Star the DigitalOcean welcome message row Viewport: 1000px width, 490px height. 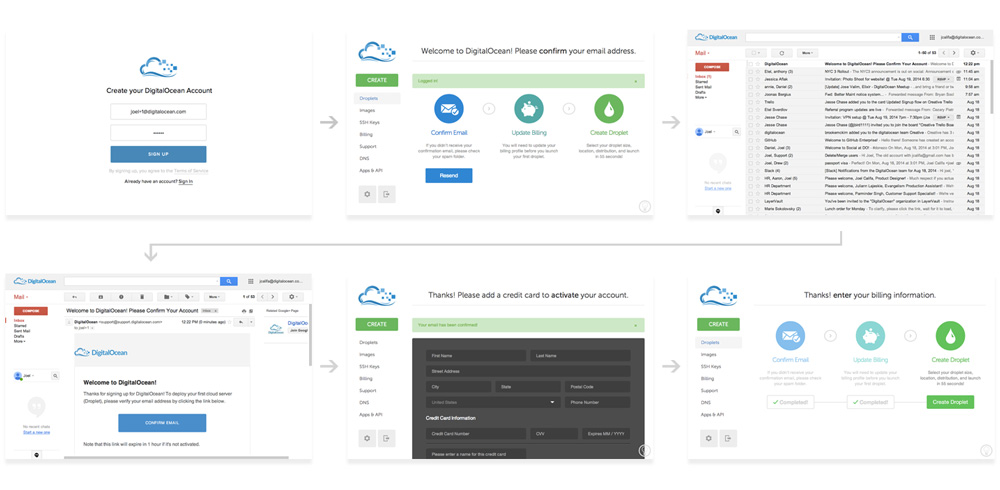[x=758, y=64]
